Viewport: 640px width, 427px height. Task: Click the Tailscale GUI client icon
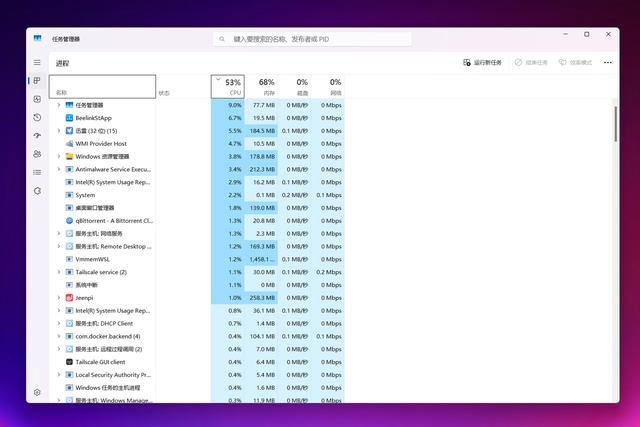[x=69, y=362]
